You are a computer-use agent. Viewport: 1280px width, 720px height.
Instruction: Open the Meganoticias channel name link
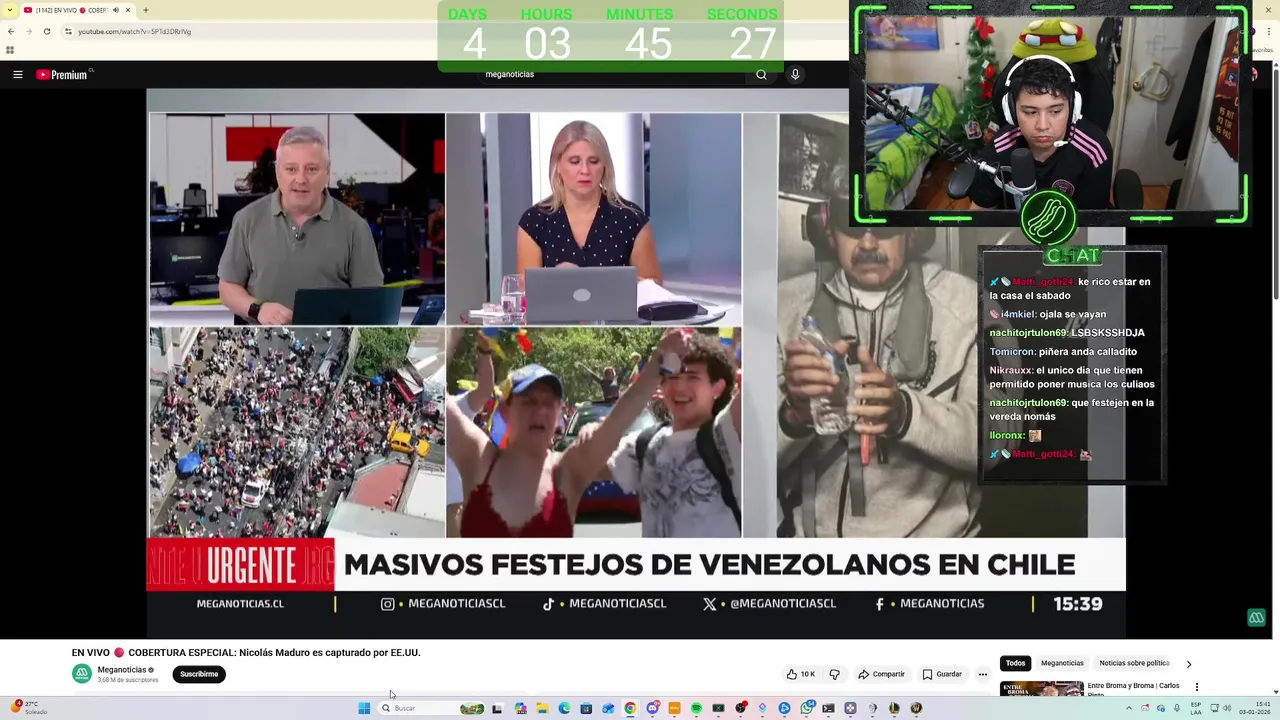click(x=122, y=669)
